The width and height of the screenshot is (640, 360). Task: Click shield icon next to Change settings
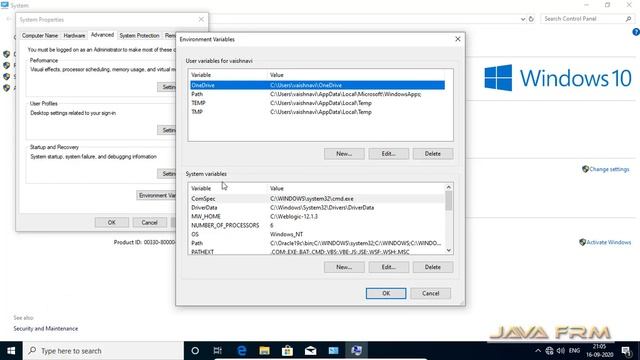[585, 169]
